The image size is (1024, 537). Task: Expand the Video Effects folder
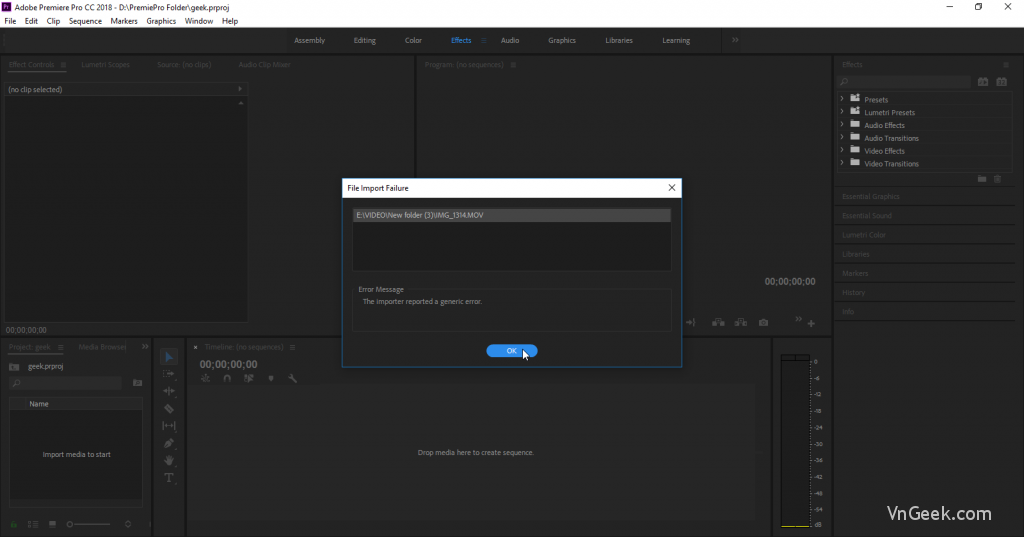pos(842,150)
